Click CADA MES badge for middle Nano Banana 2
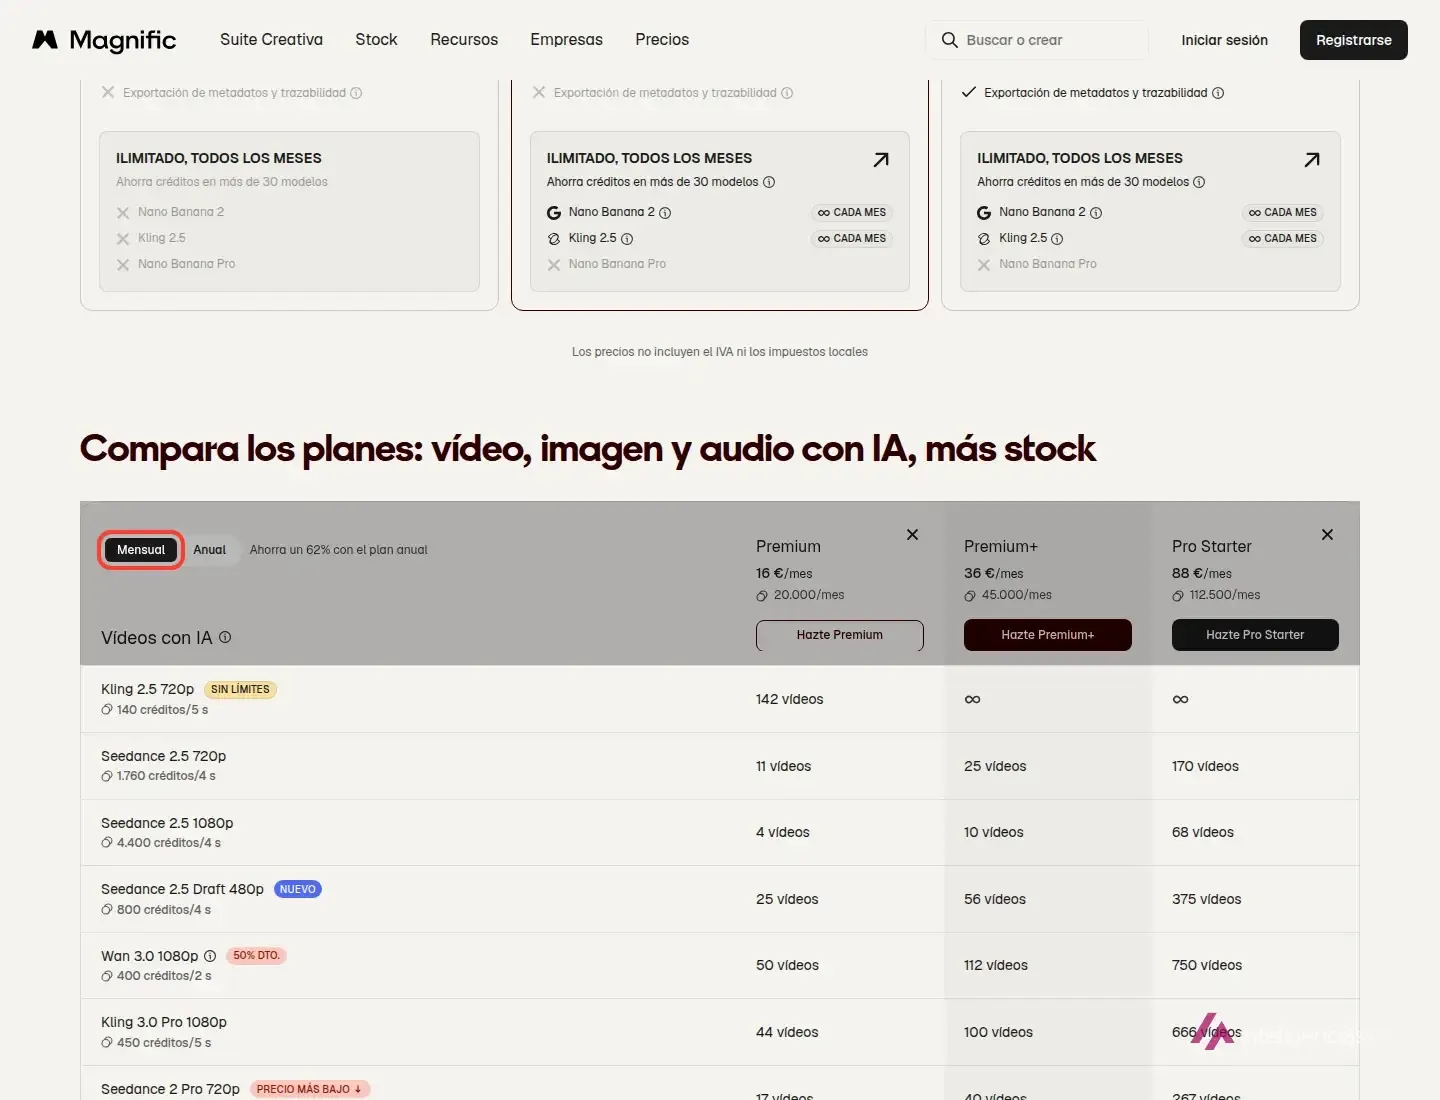The height and width of the screenshot is (1100, 1440). [x=852, y=213]
